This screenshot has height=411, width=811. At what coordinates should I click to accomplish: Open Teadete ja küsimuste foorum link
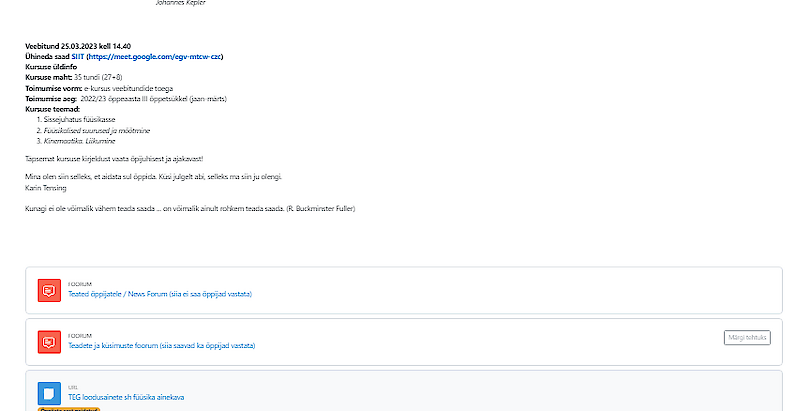click(161, 346)
